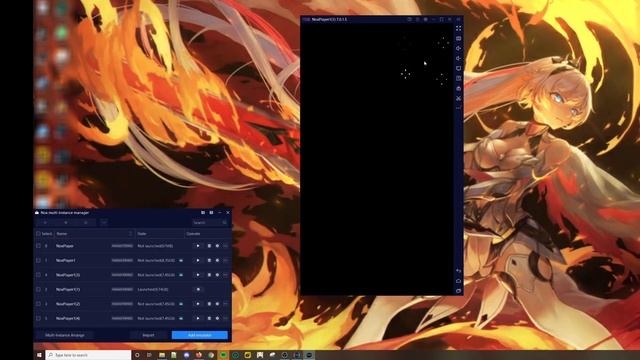Viewport: 640px width, 360px height.
Task: Tick checkbox for NoxPlayer1(3) row
Action: (38, 275)
